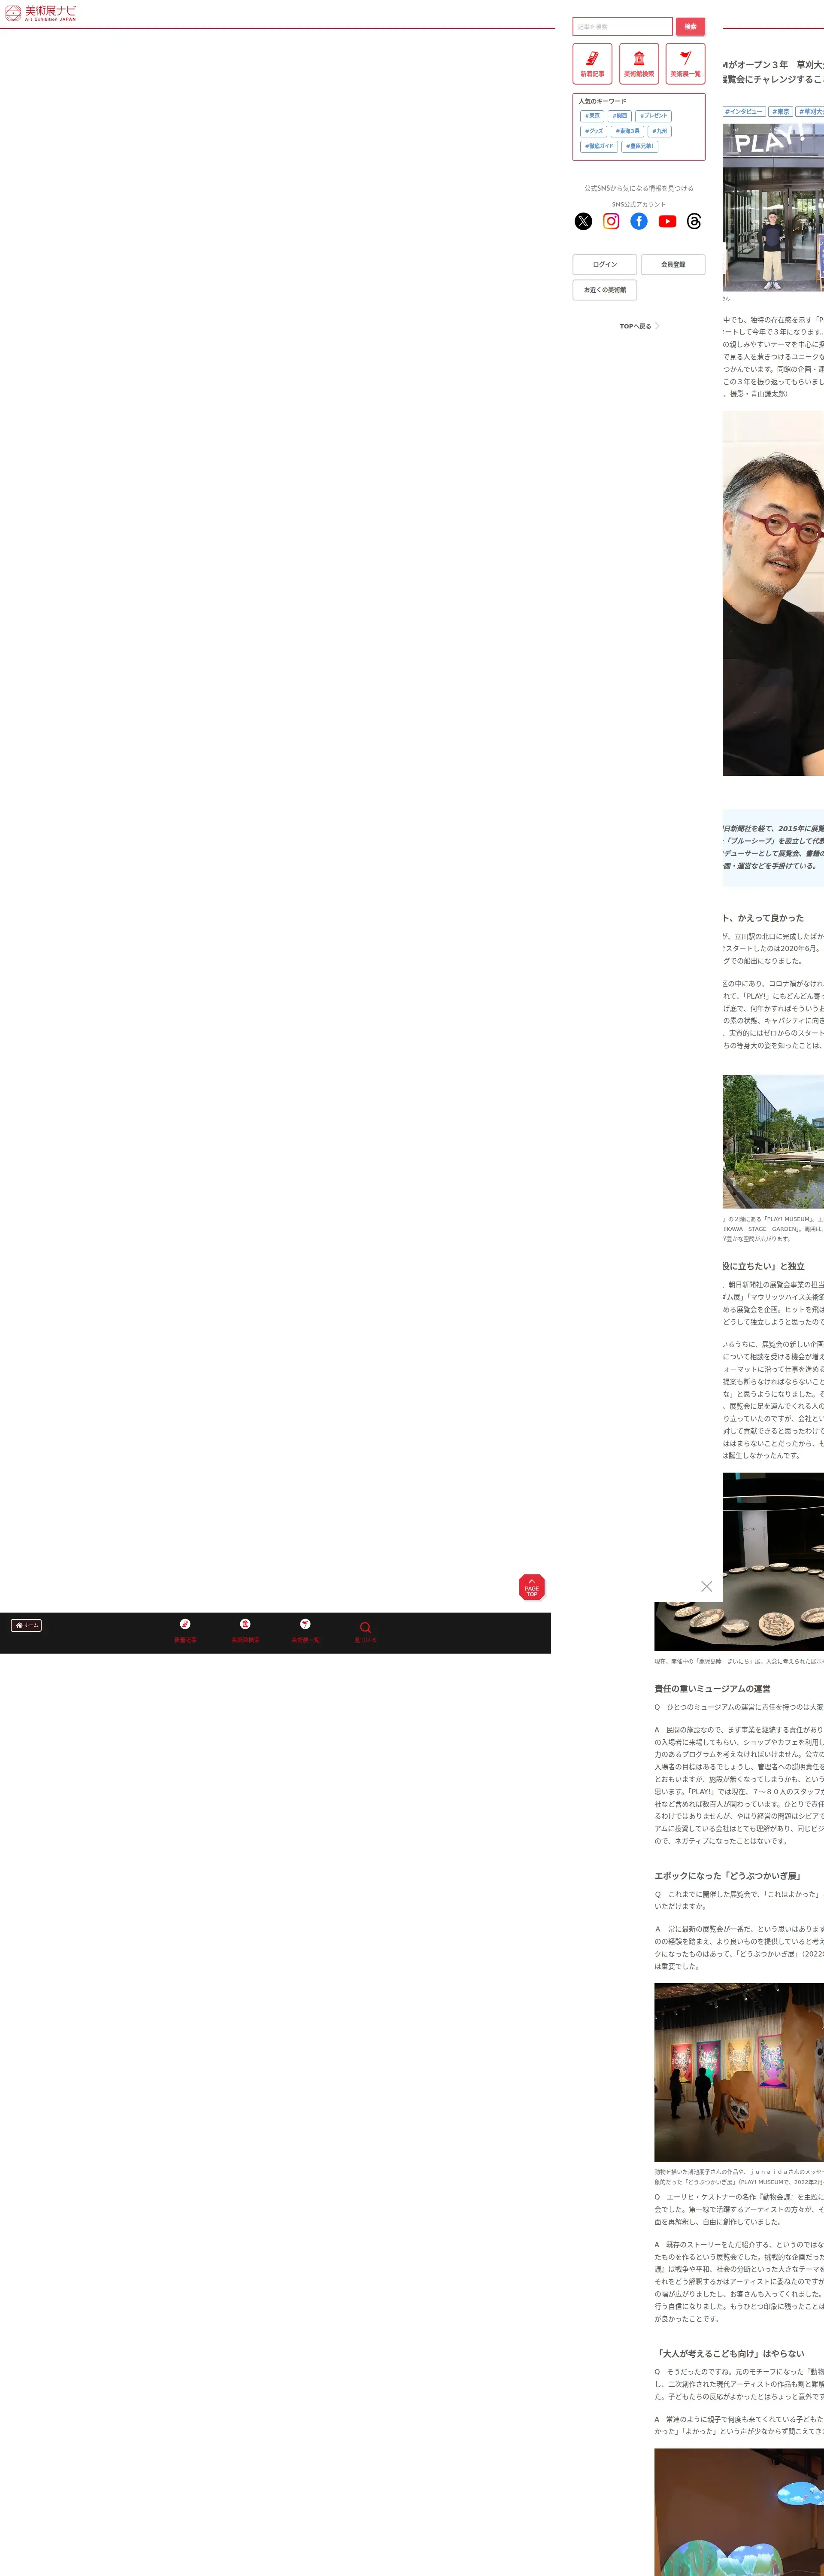Open the X (Twitter) official account
The image size is (824, 2576).
pos(583,221)
